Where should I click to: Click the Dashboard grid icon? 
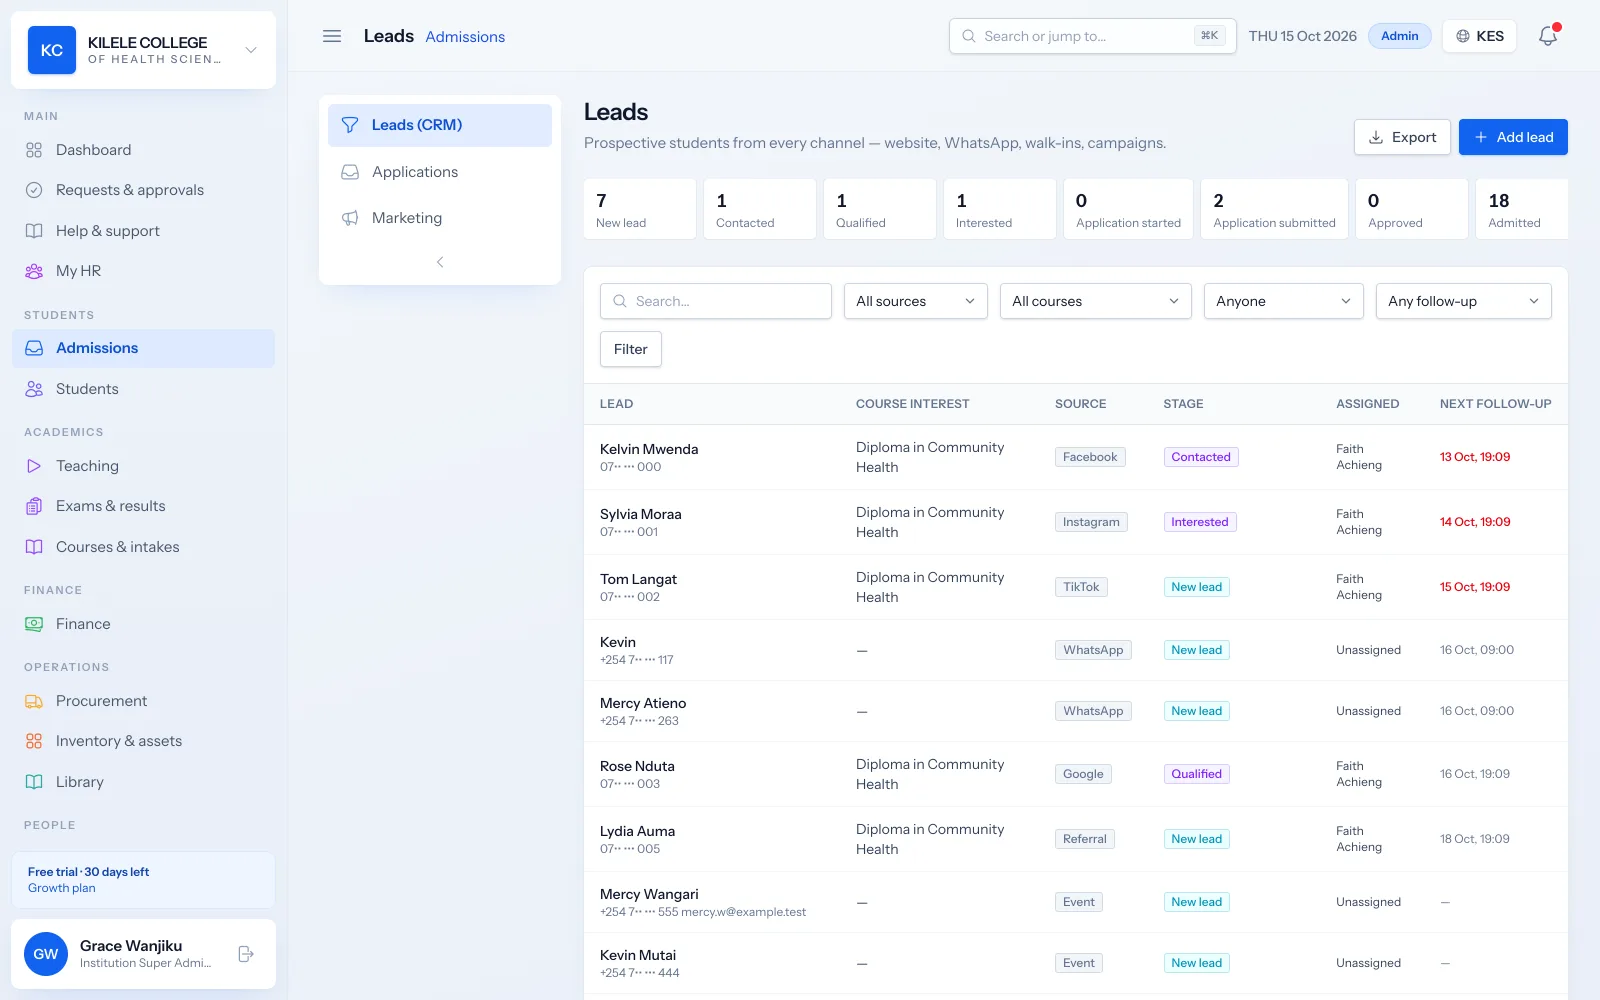(34, 150)
